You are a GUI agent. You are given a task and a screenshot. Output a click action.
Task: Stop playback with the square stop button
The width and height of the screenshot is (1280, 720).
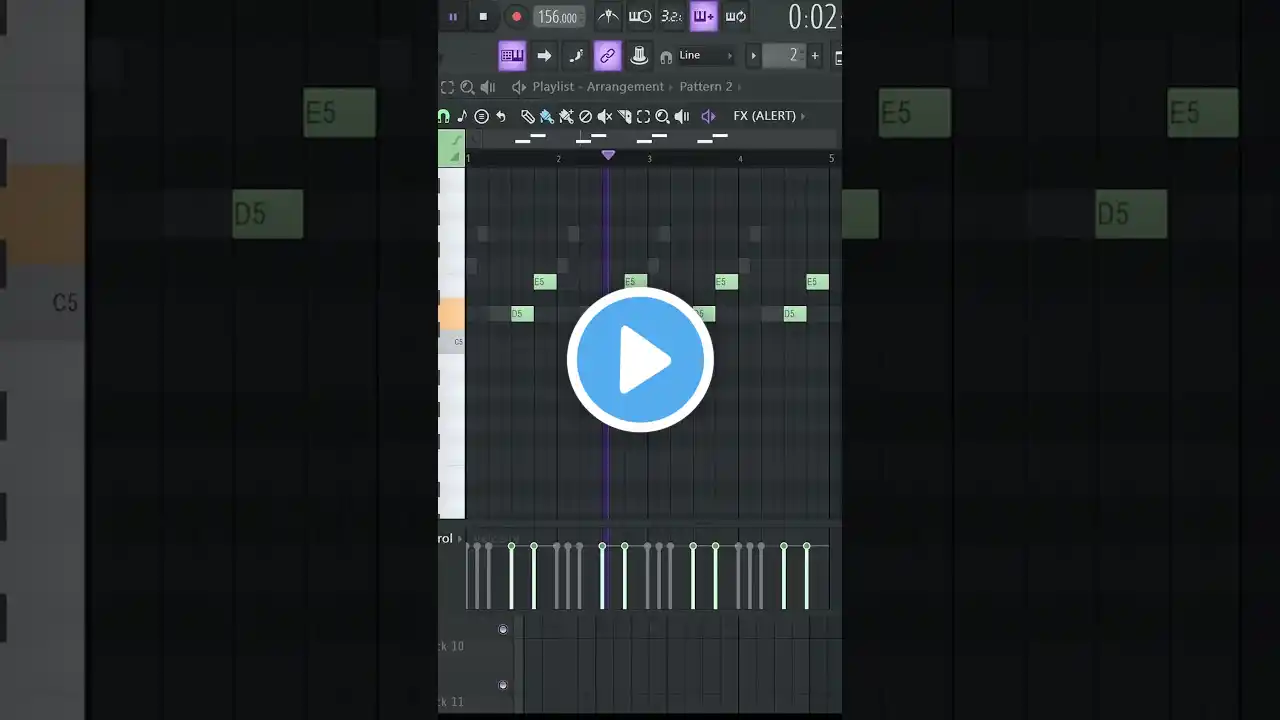point(483,16)
